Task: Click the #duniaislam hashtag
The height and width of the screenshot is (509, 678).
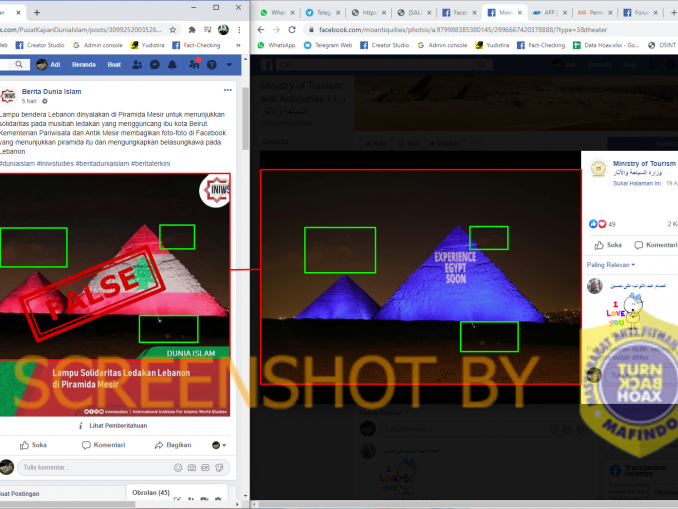Action: [17, 163]
